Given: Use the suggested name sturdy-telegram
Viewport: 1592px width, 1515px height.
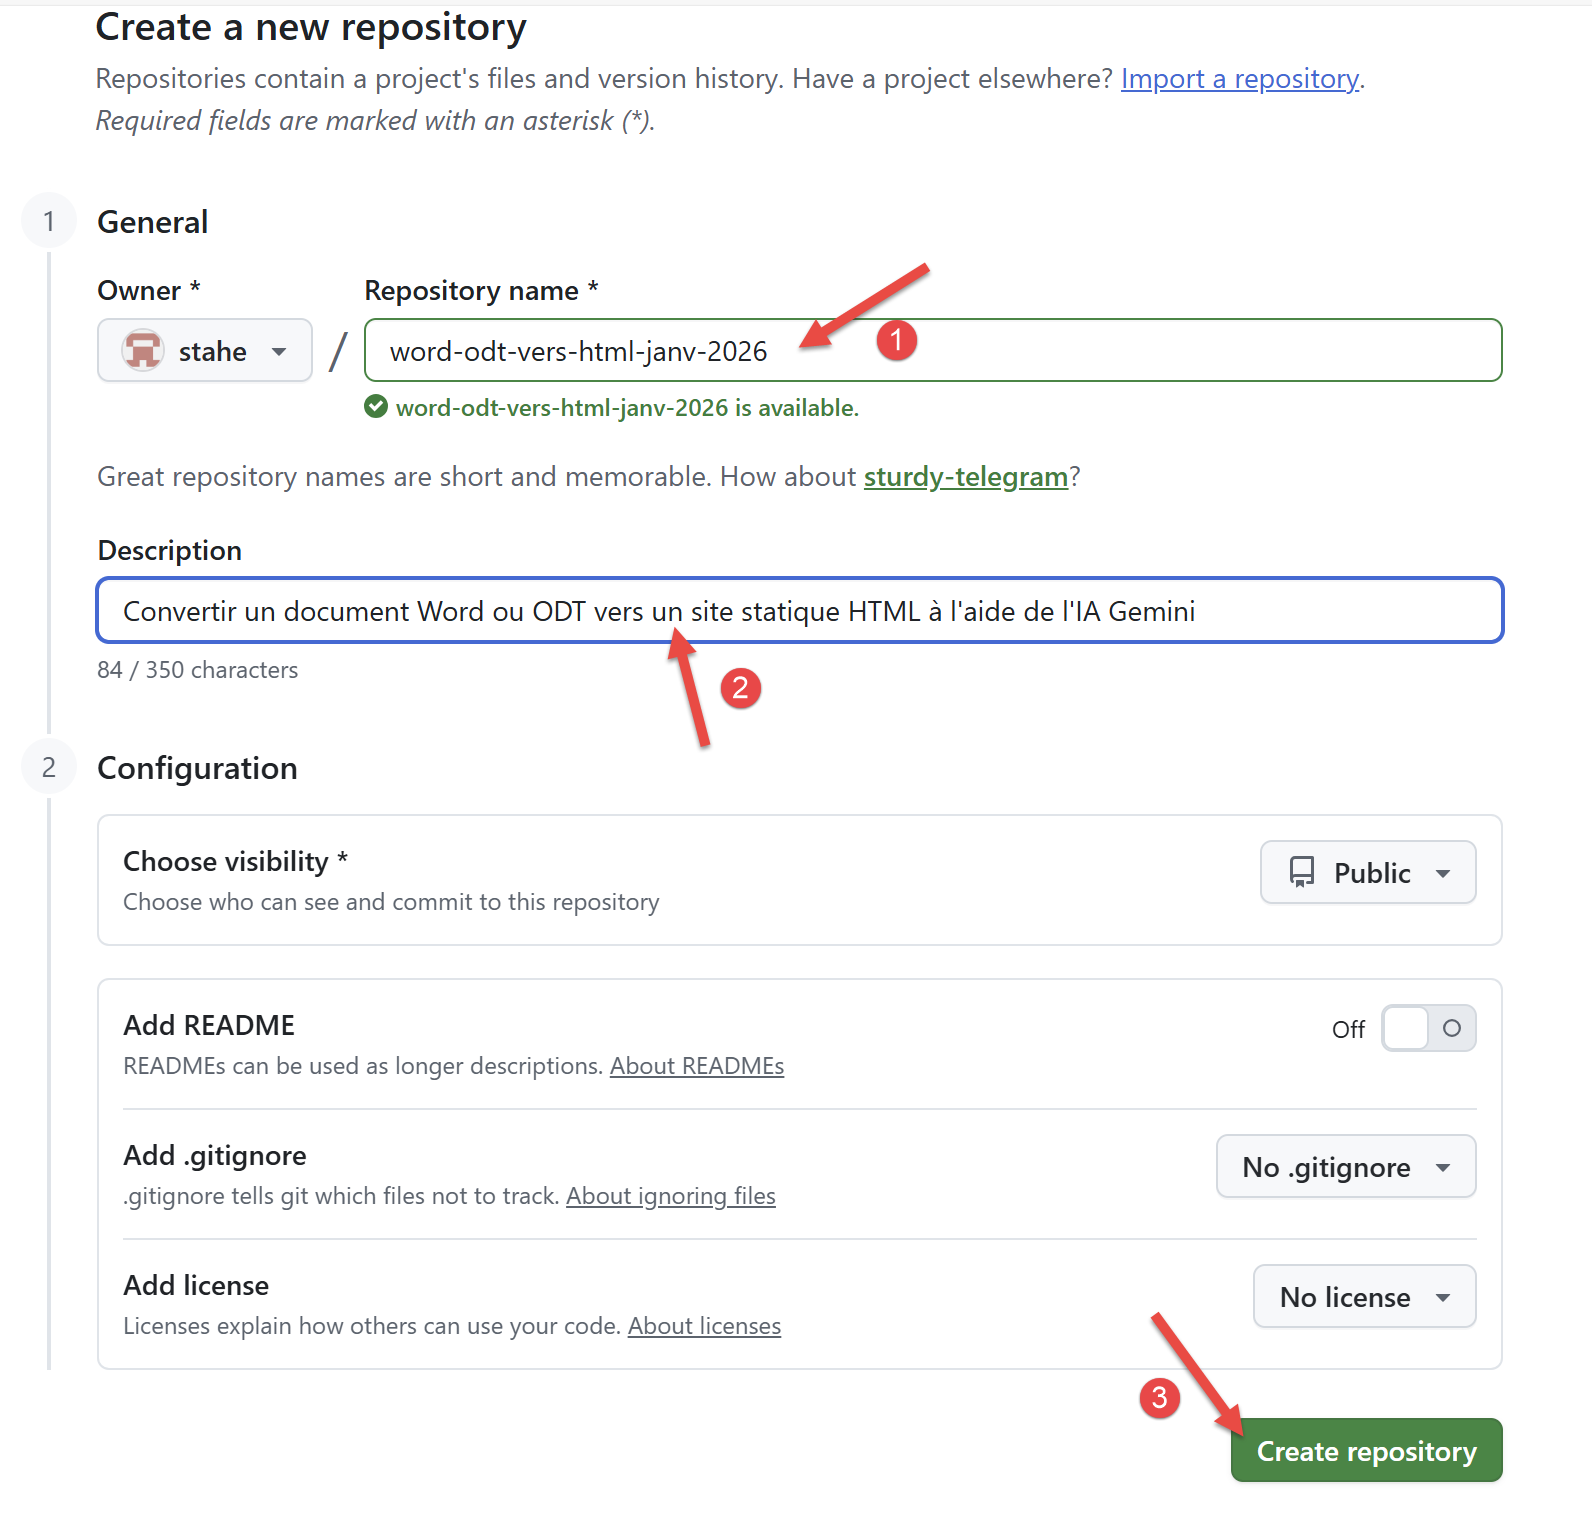Looking at the screenshot, I should (965, 477).
